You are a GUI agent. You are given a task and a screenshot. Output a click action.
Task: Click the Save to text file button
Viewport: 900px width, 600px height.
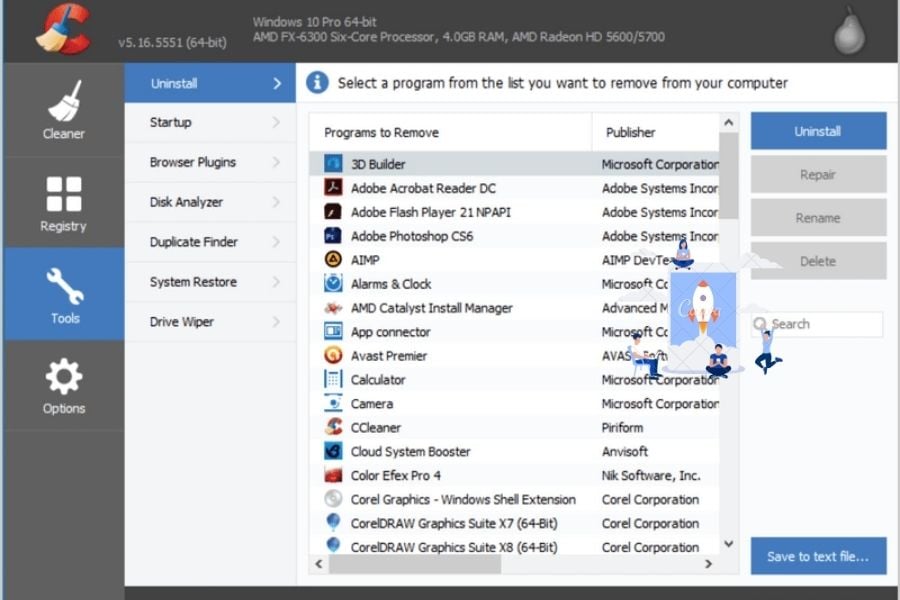[x=818, y=556]
